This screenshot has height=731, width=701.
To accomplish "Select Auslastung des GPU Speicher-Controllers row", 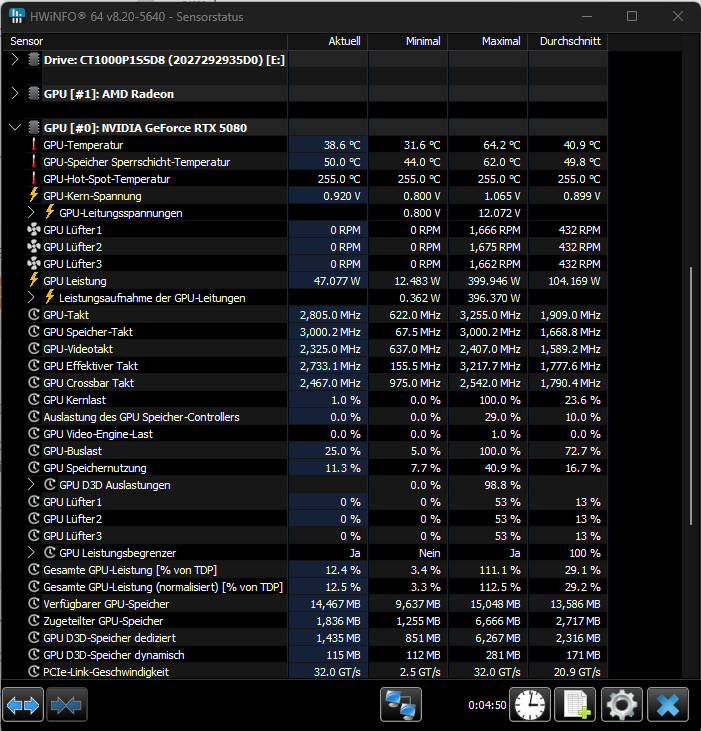I will tap(141, 417).
